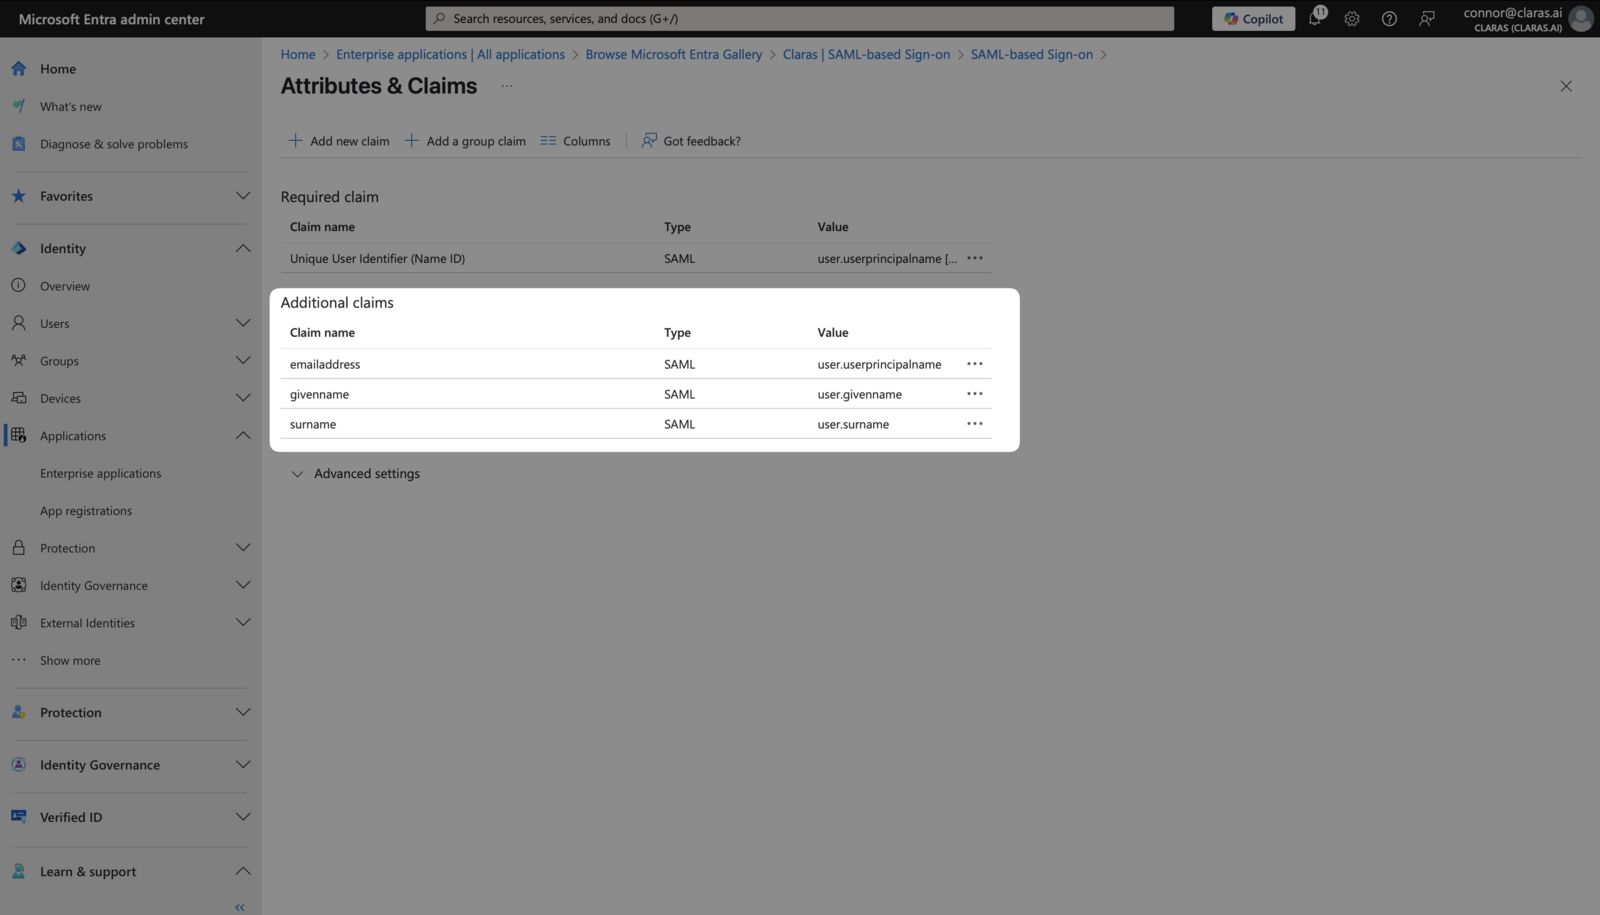The width and height of the screenshot is (1600, 915).
Task: Click the Diagnose & solve problems icon
Action: (18, 144)
